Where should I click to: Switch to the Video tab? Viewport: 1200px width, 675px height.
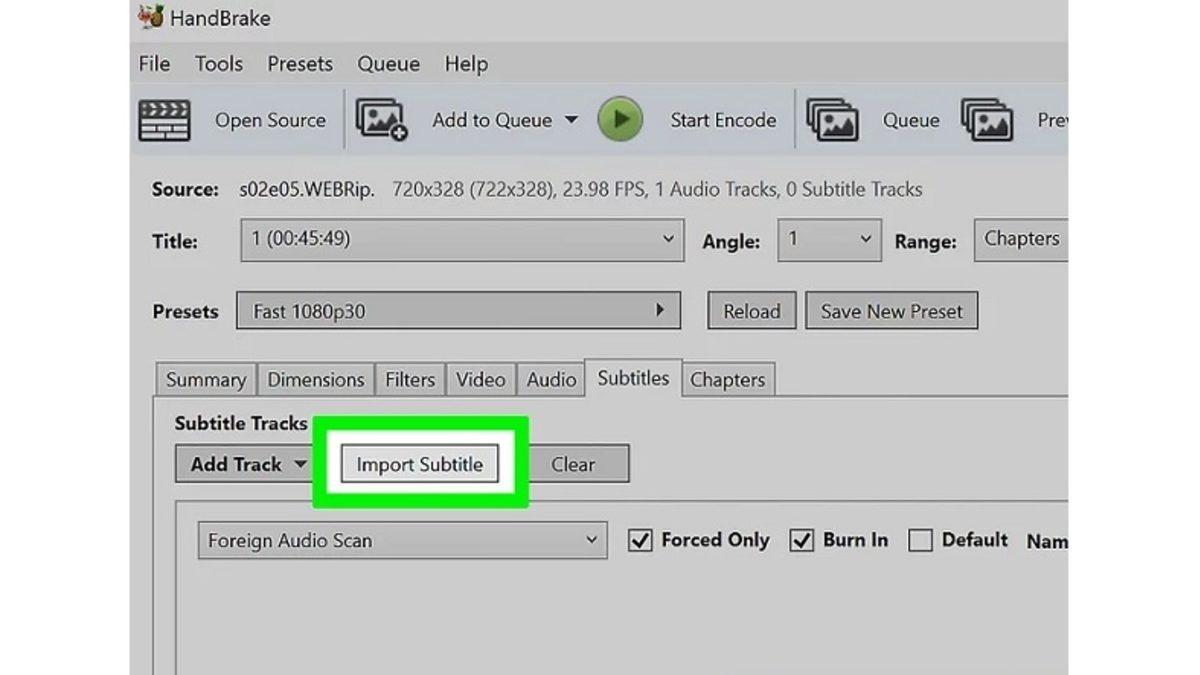[x=480, y=379]
